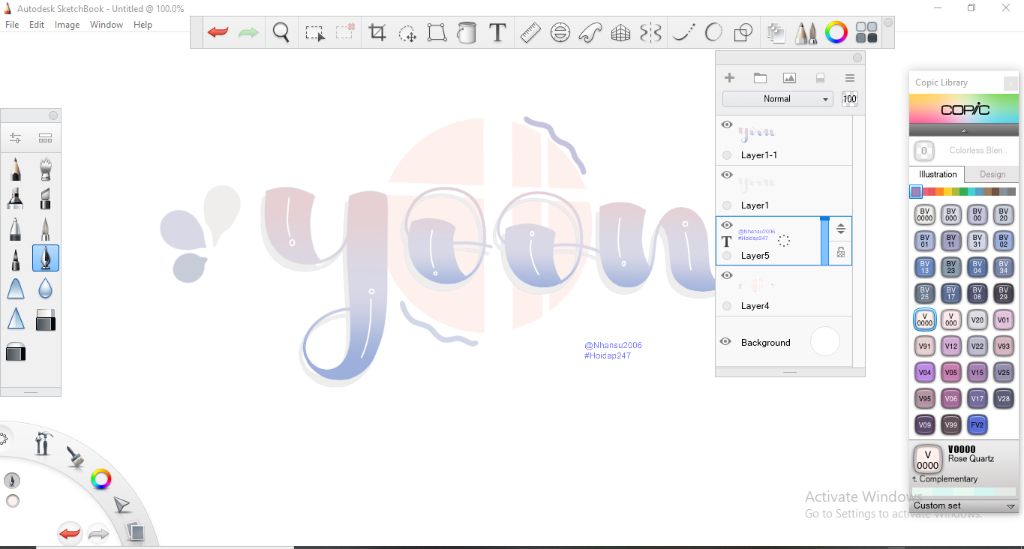This screenshot has height=549, width=1024.
Task: Open the Window menu
Action: [106, 24]
